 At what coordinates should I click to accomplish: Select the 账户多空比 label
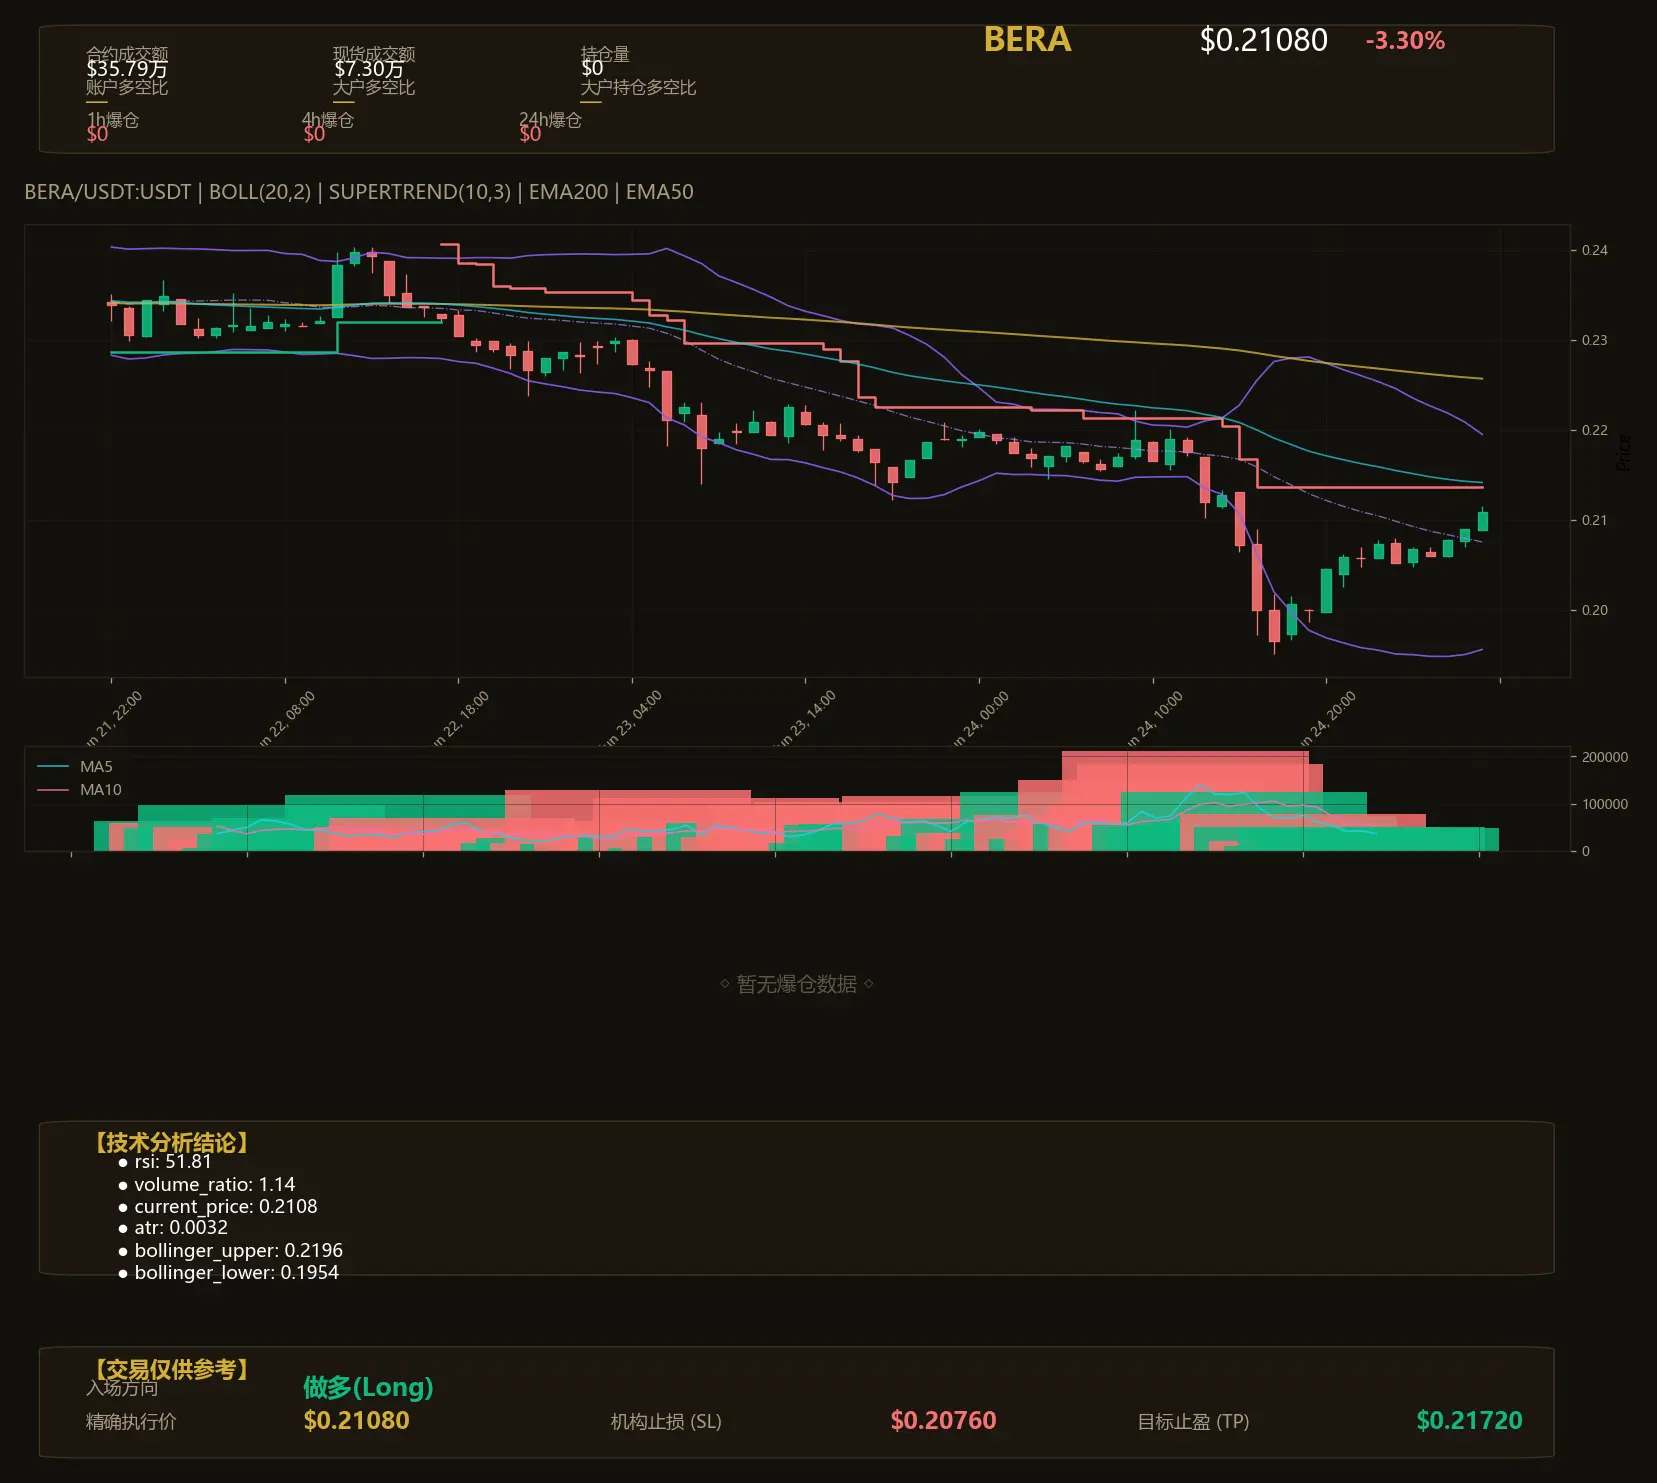[127, 88]
